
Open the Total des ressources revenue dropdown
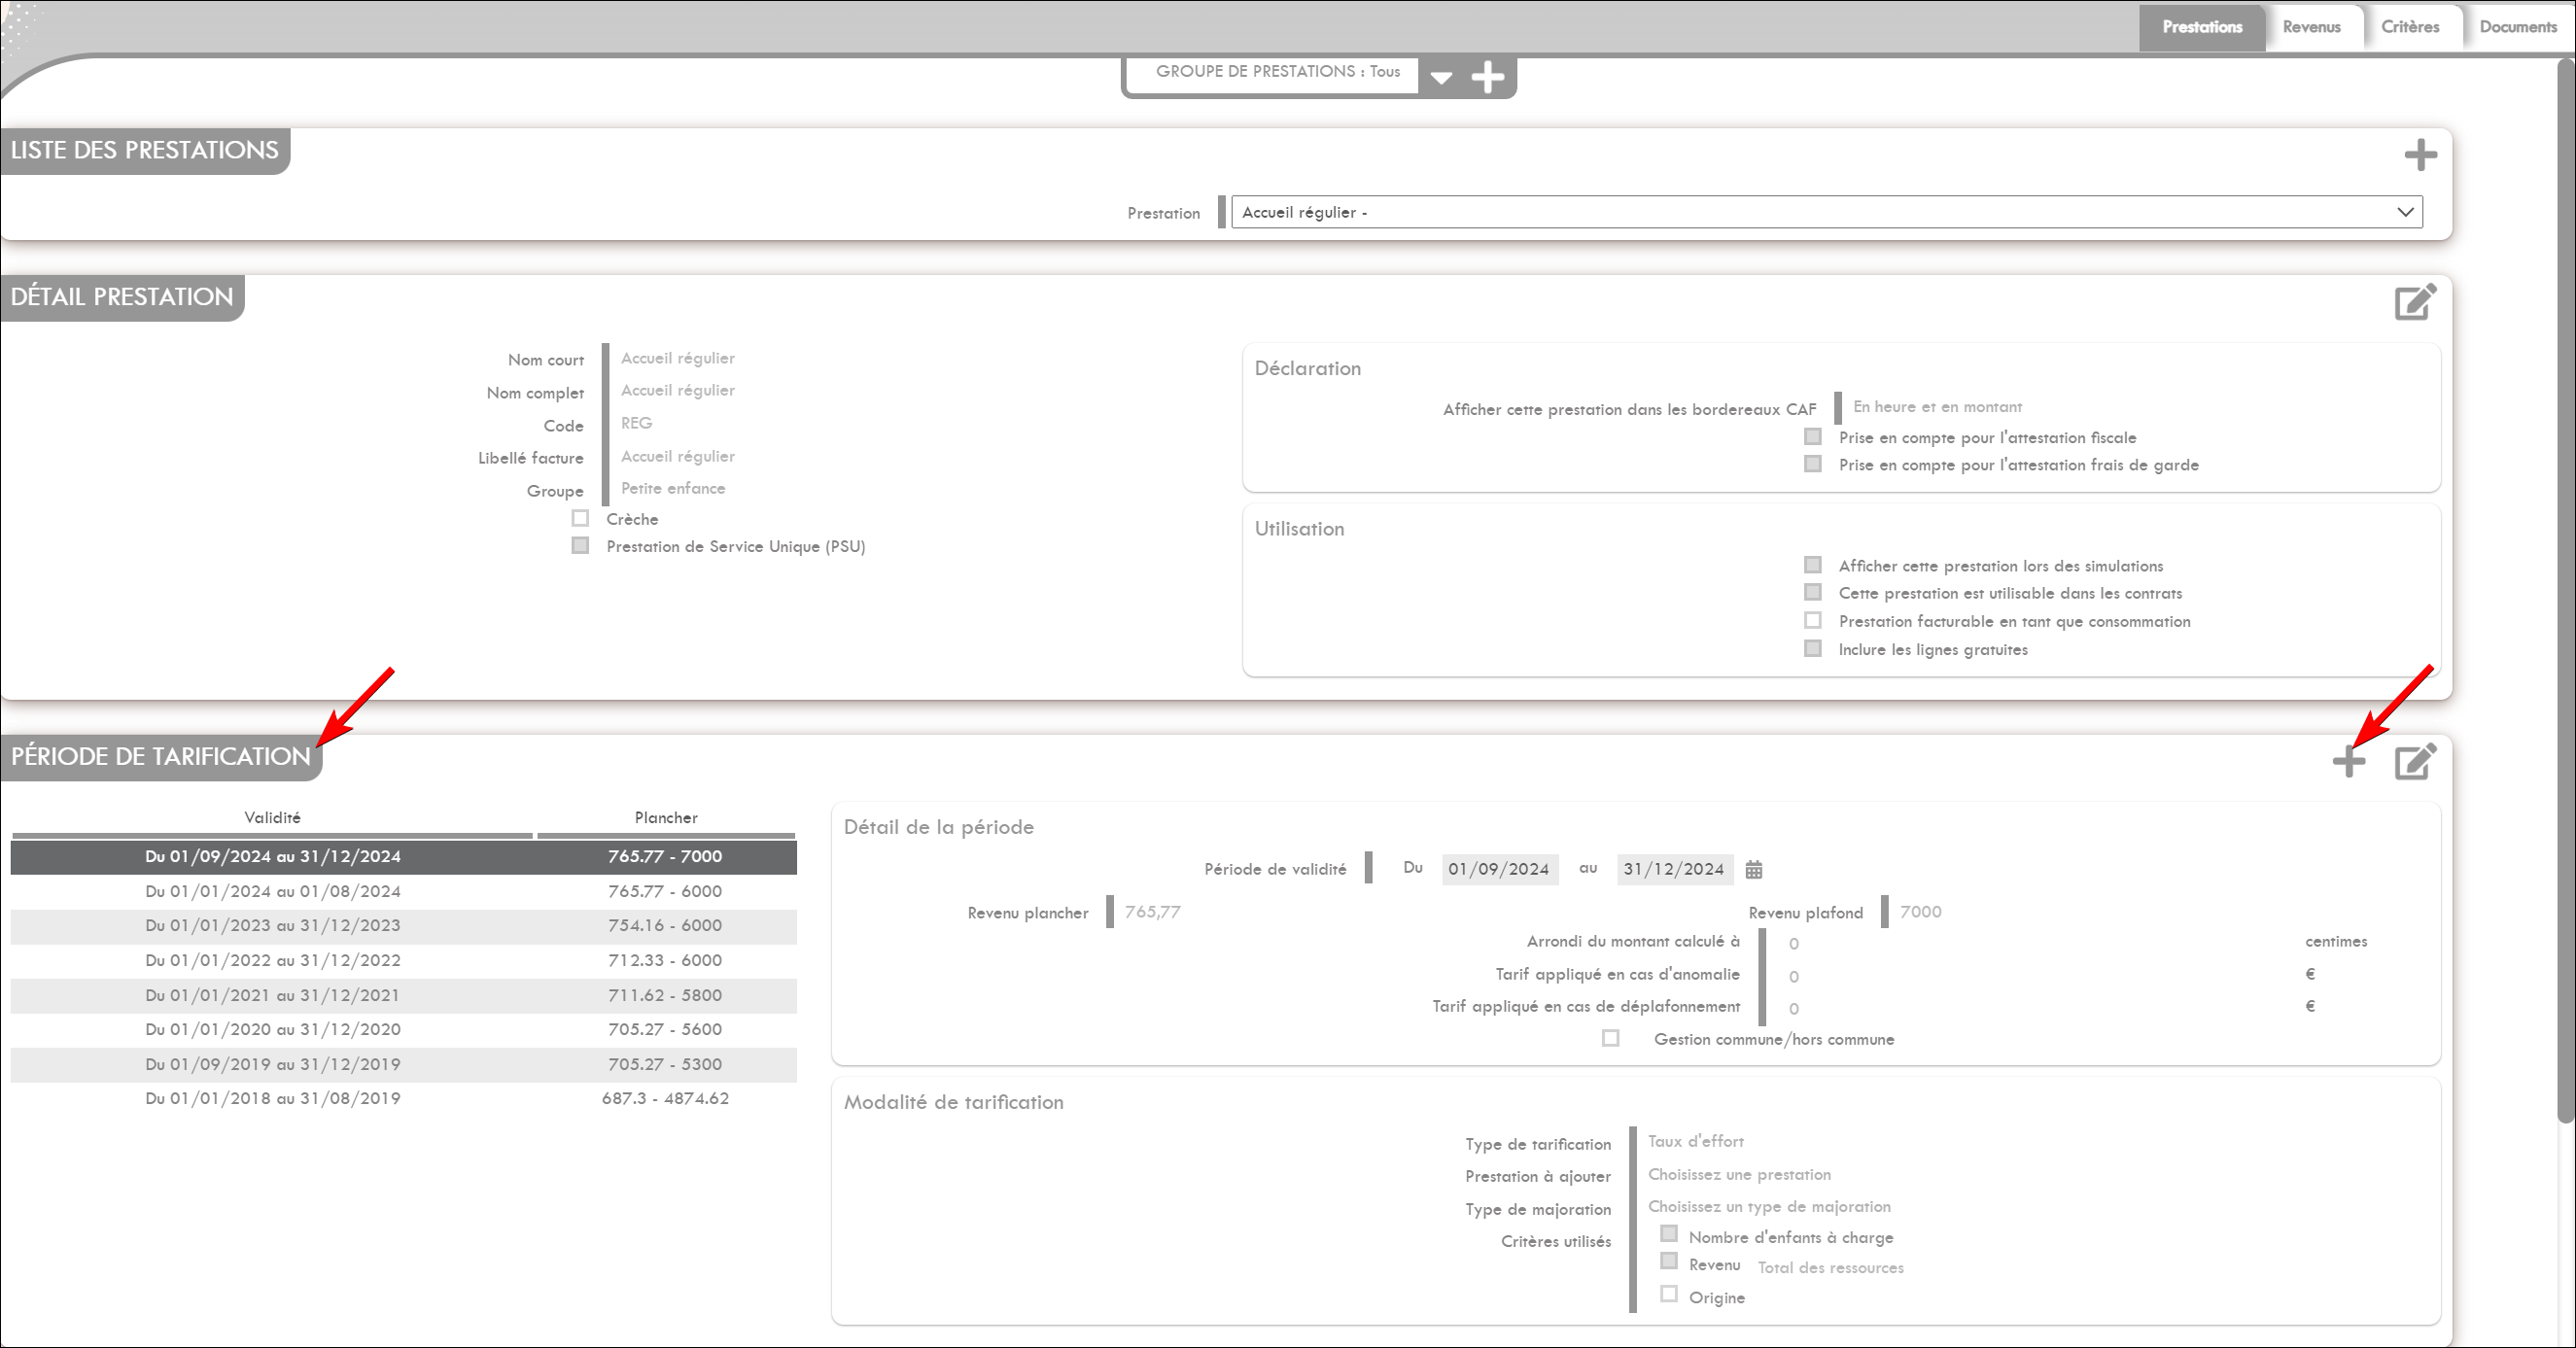coord(1830,1268)
